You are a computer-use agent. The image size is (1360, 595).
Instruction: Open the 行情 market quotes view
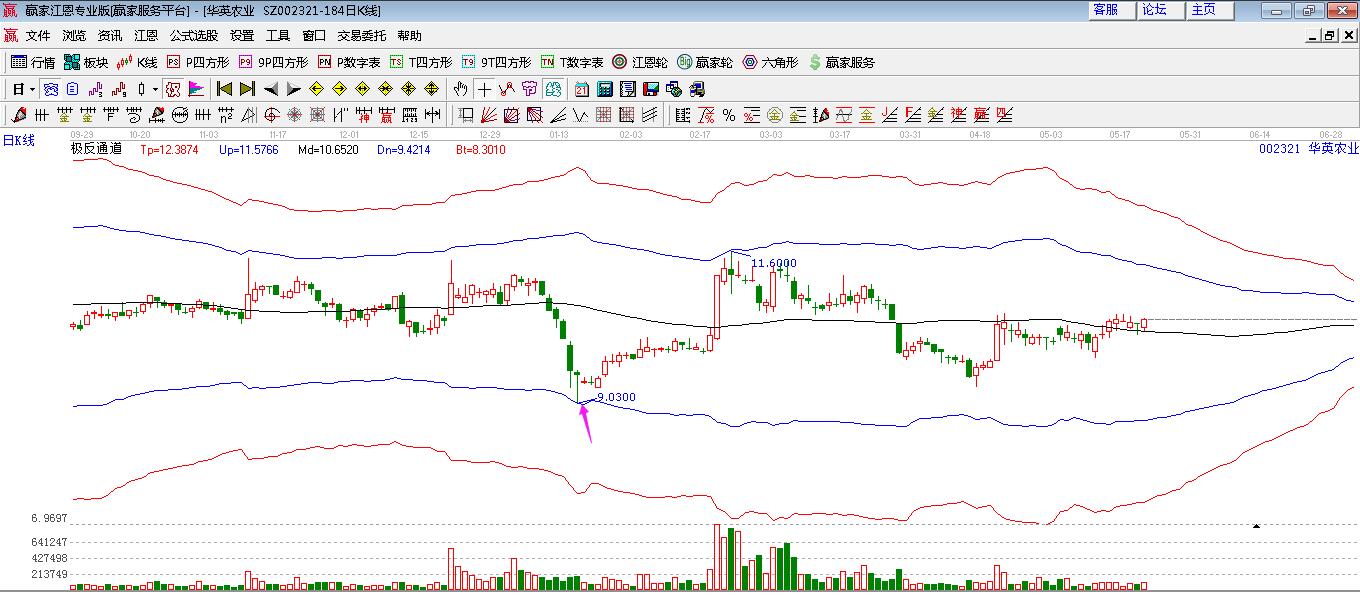coord(32,62)
